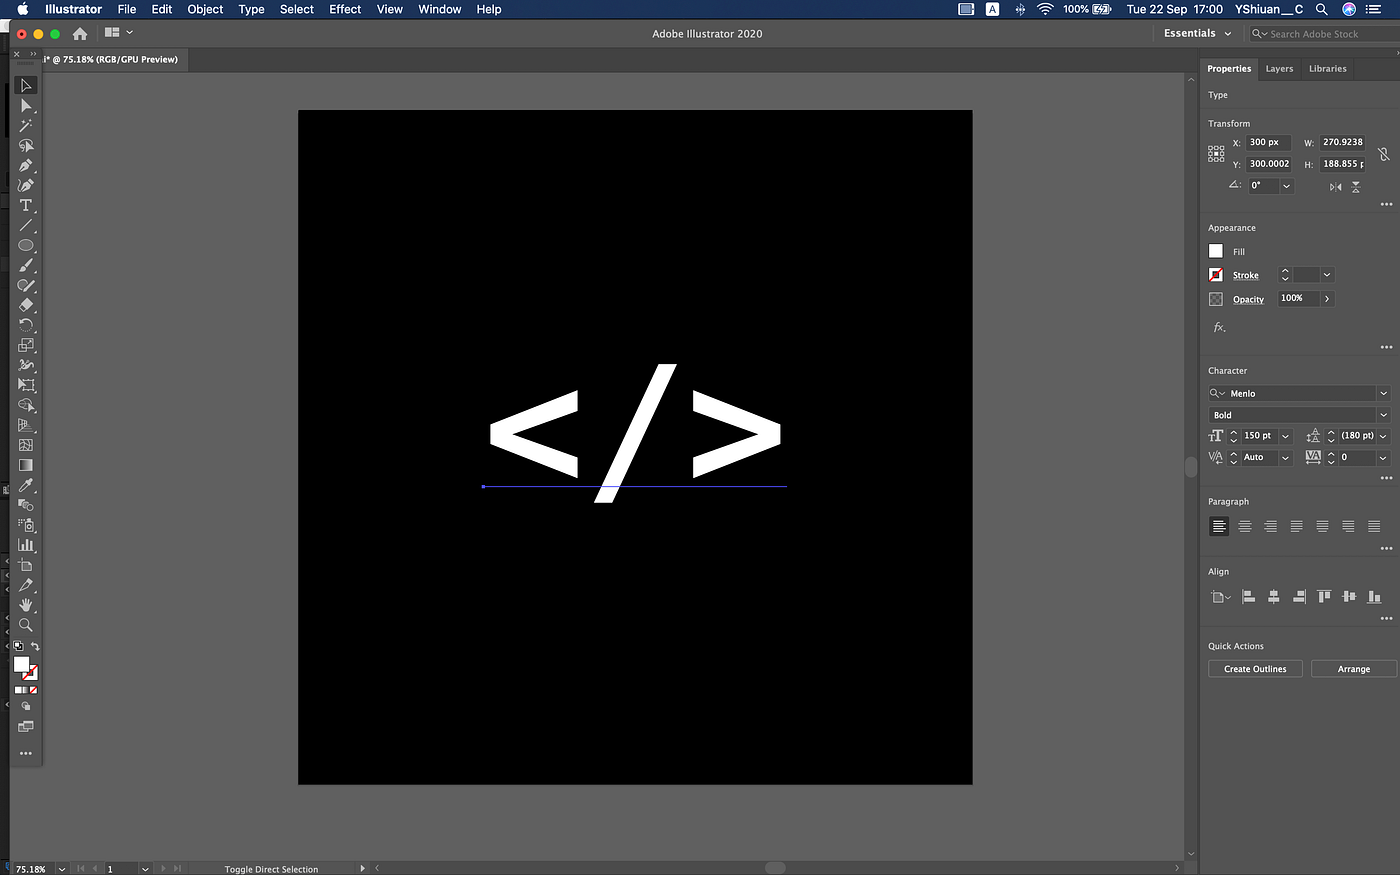Screen dimensions: 1400x875
Task: Select the Ellipse tool
Action: pos(26,246)
